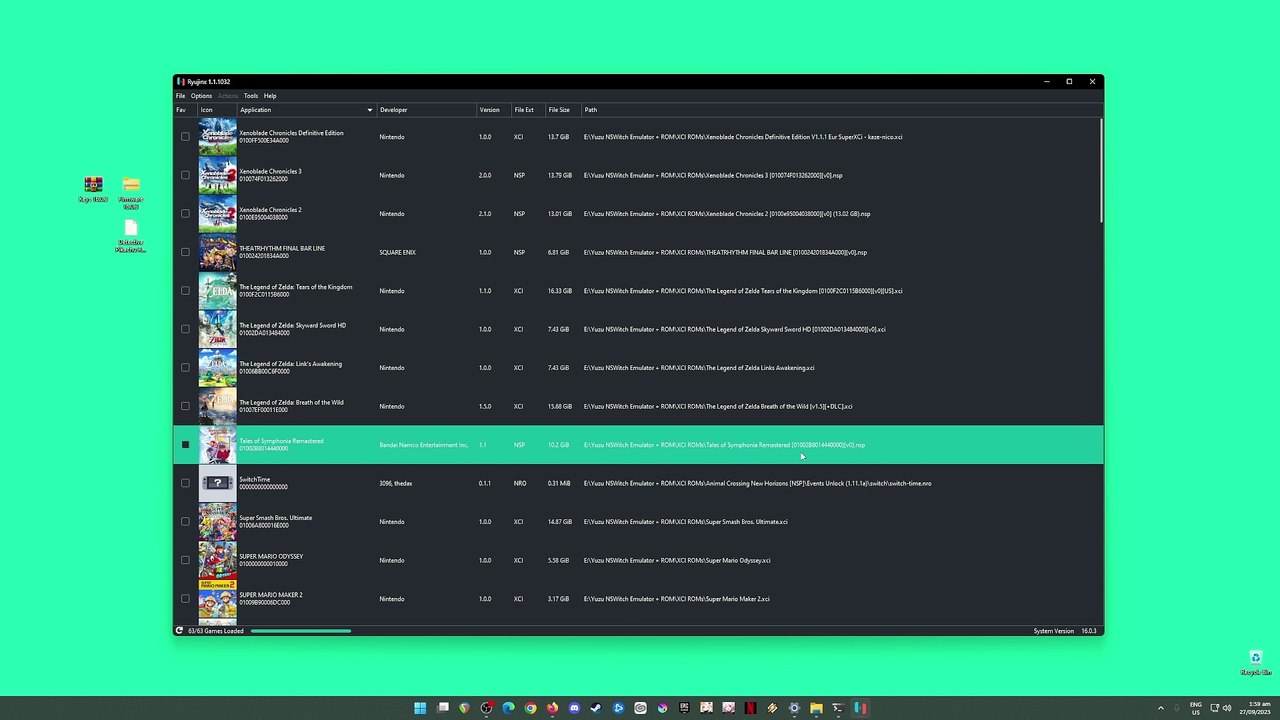The height and width of the screenshot is (720, 1280).
Task: Click the Link's Awakening game icon
Action: click(217, 368)
